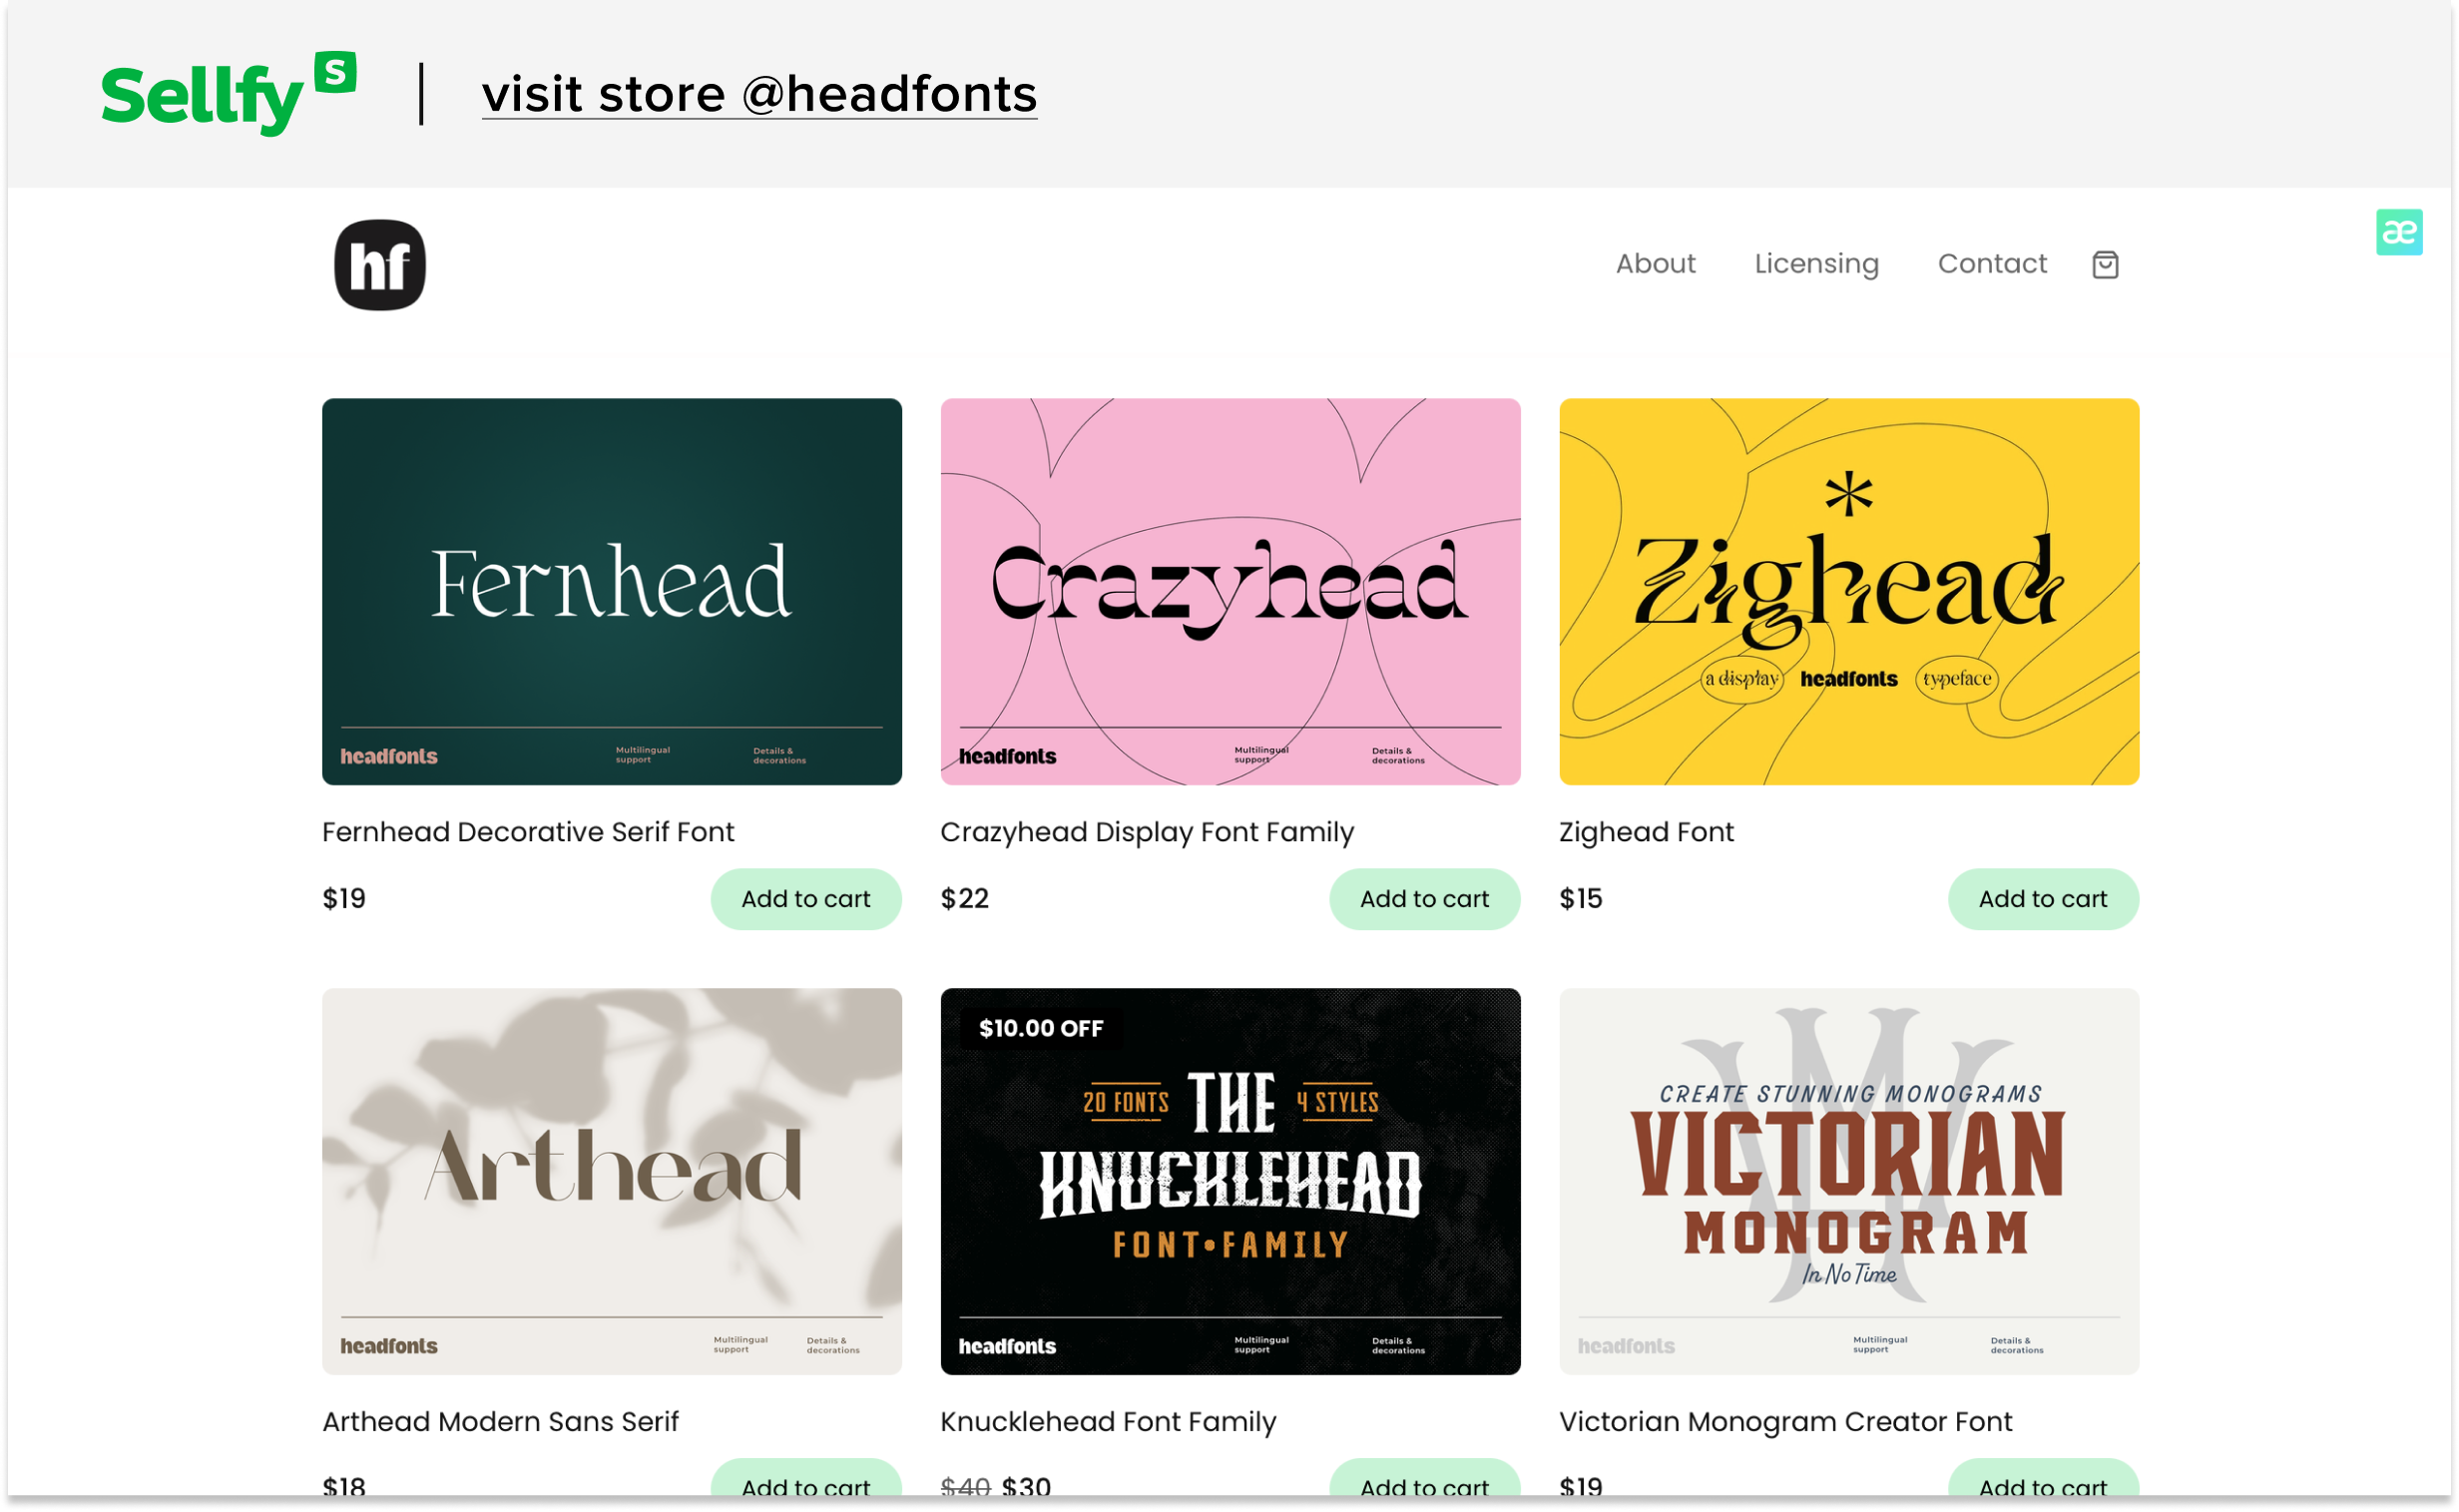The image size is (2459, 1512).
Task: Click the Sellfy logo
Action: click(x=229, y=93)
